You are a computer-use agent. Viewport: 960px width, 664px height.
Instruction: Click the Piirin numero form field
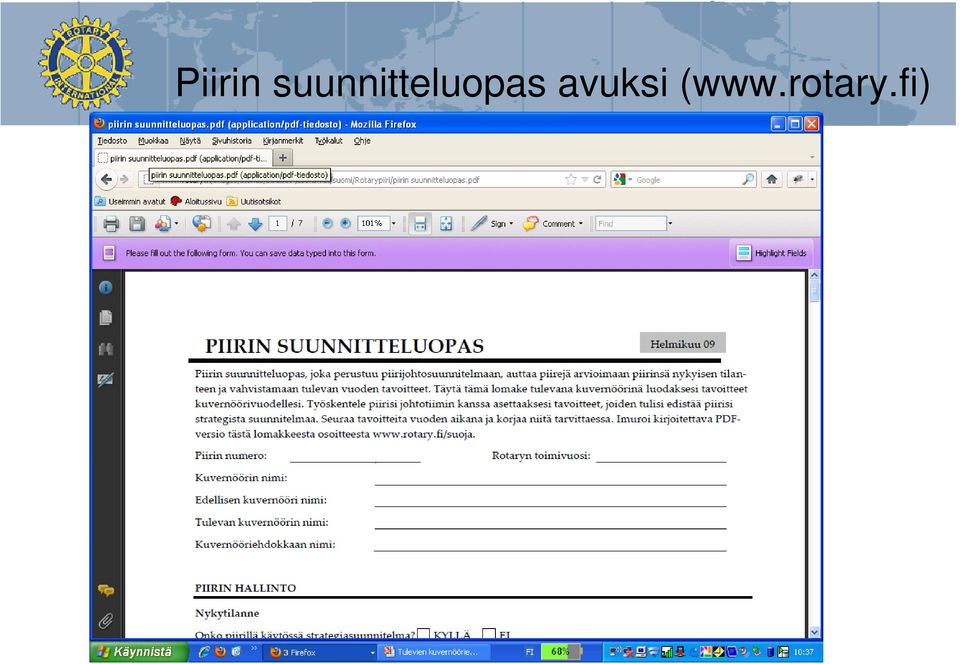coord(355,456)
